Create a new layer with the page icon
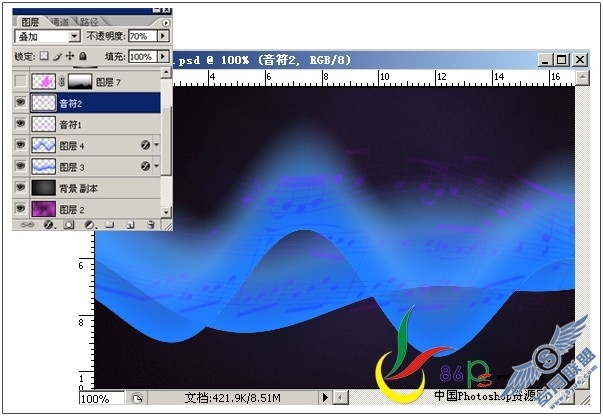Image resolution: width=603 pixels, height=416 pixels. coord(130,225)
